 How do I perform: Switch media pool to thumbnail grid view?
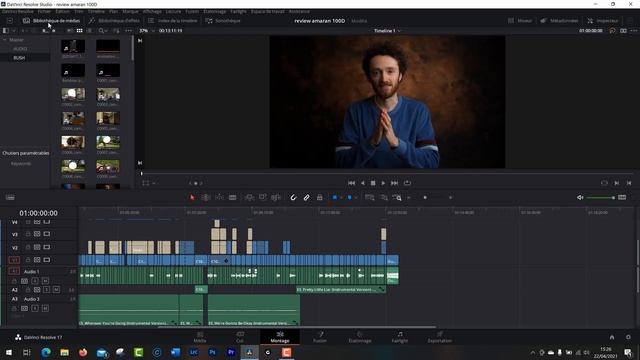point(80,31)
